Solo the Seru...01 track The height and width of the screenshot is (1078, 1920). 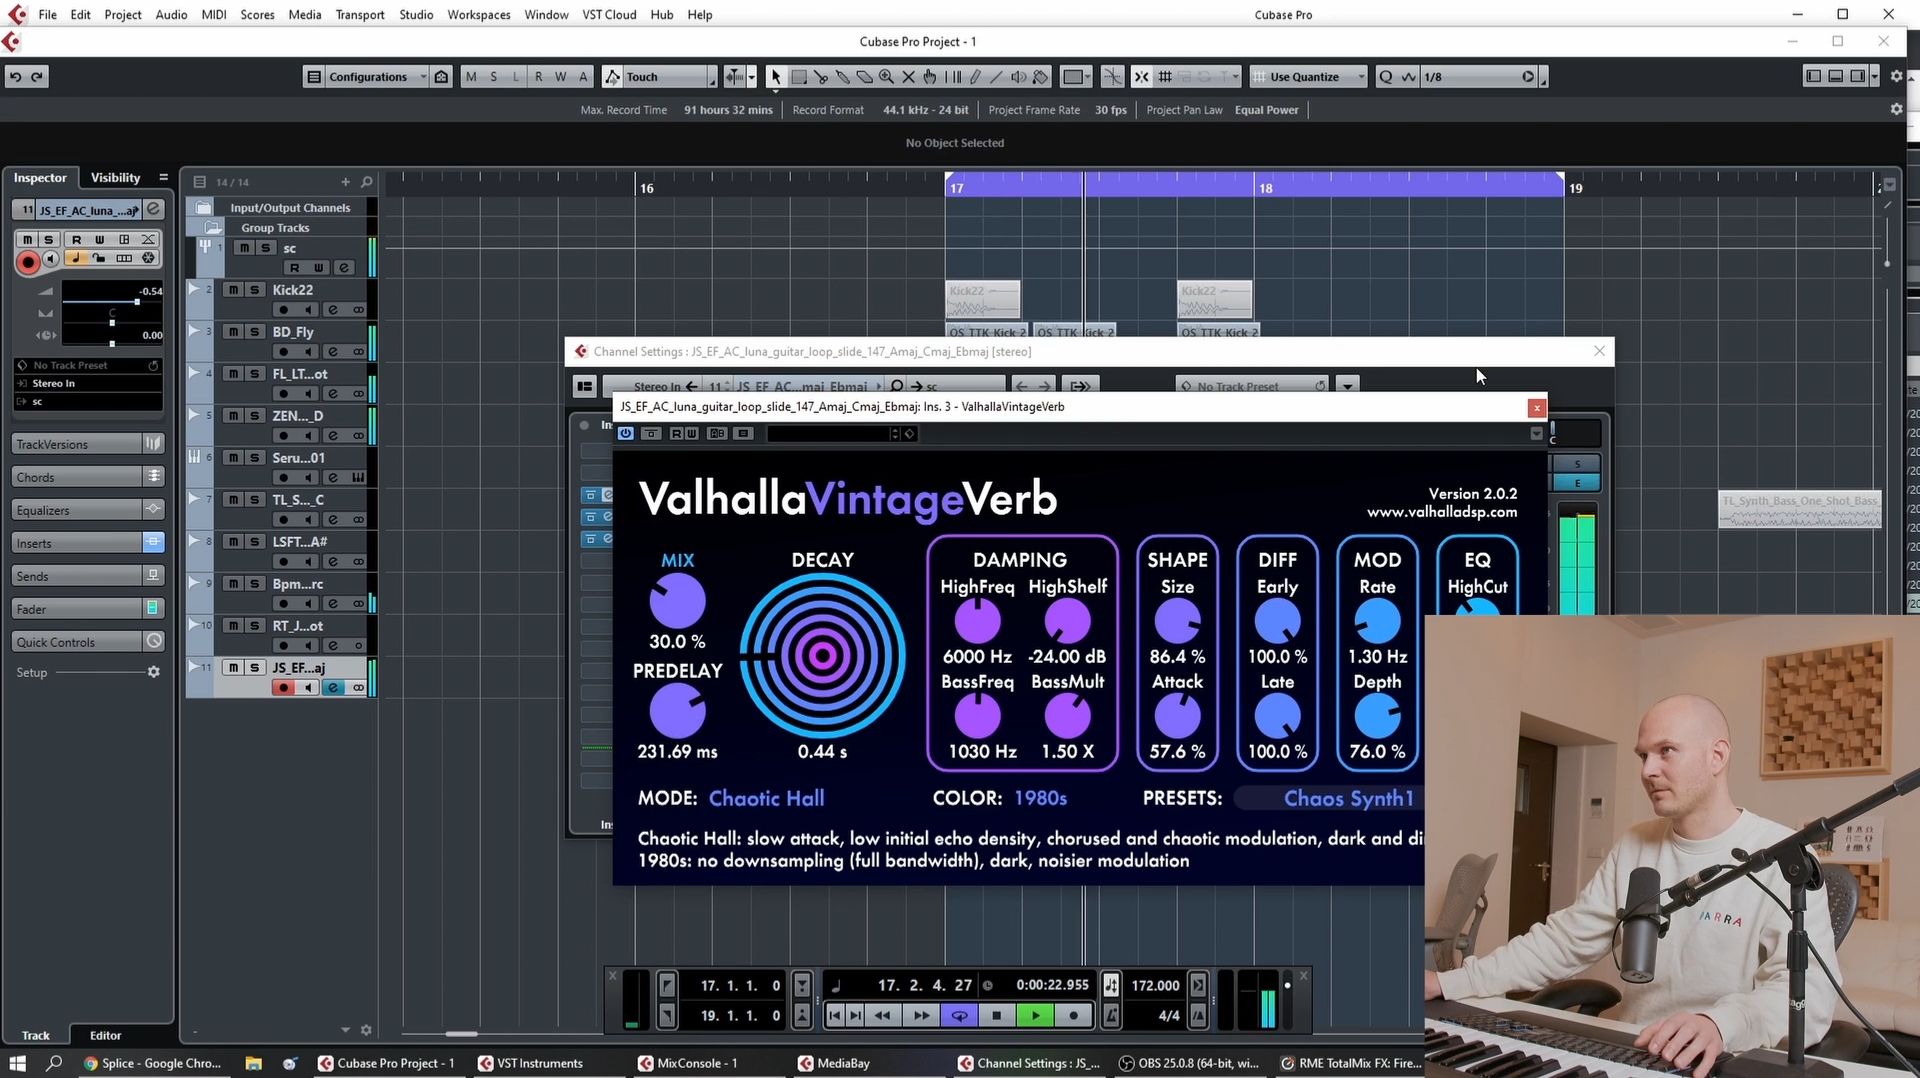coord(254,458)
